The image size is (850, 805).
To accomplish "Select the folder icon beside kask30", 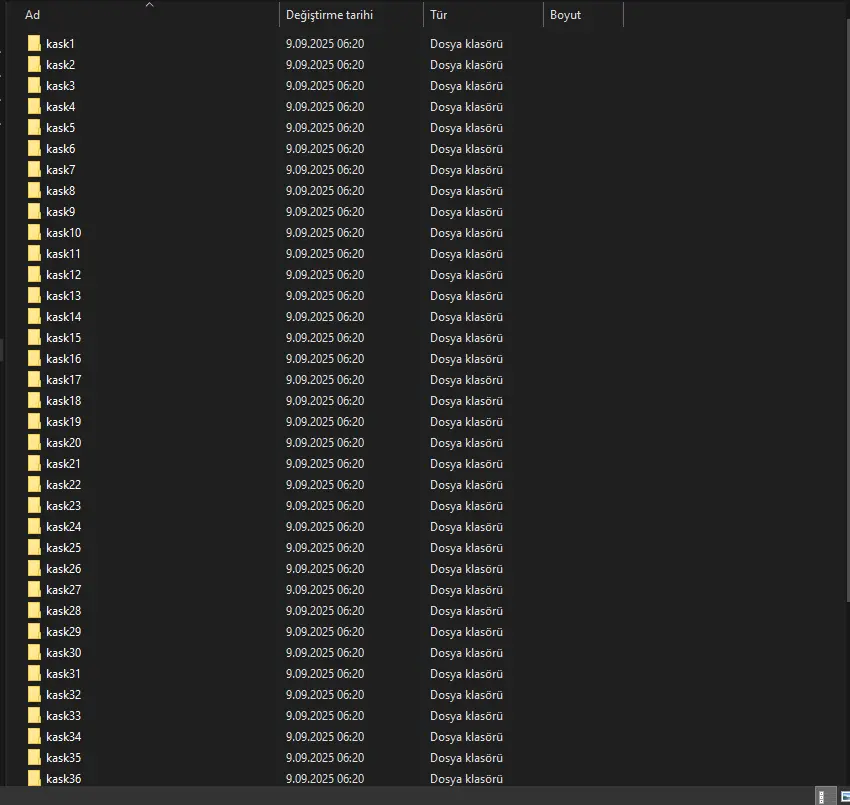I will (34, 653).
